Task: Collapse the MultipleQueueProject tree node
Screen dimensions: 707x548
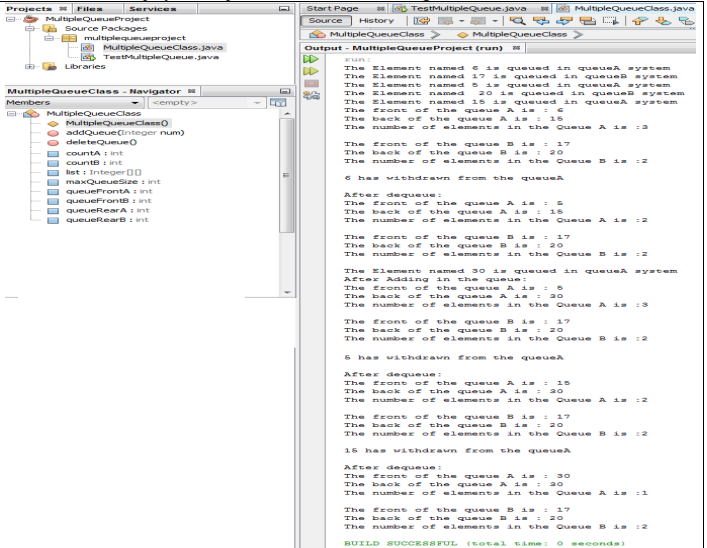Action: click(11, 19)
